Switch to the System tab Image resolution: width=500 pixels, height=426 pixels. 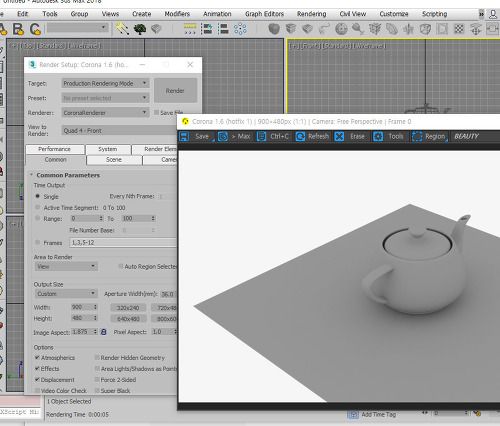tap(108, 149)
